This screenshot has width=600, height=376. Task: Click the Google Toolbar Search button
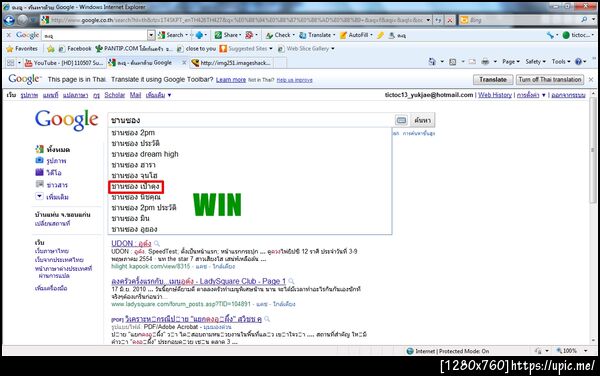coord(171,35)
